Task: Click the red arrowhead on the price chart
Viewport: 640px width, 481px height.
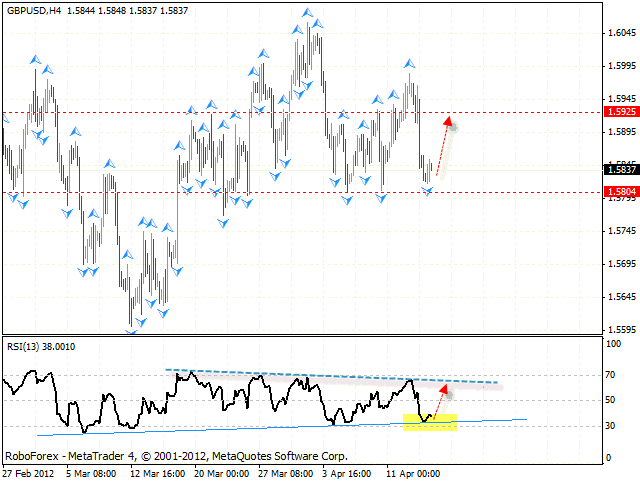Action: point(451,123)
